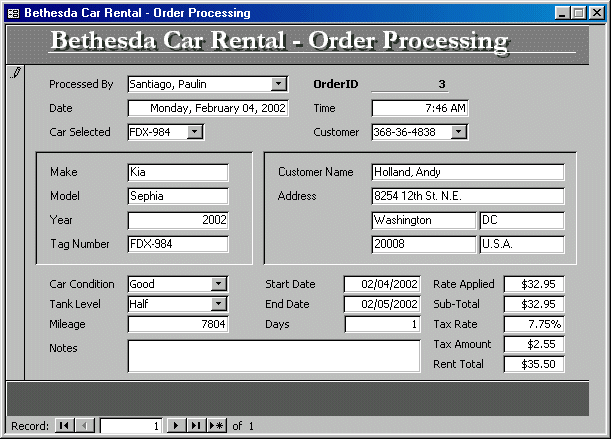Viewport: 611px width, 439px height.
Task: Click the OrderID label
Action: [x=336, y=84]
